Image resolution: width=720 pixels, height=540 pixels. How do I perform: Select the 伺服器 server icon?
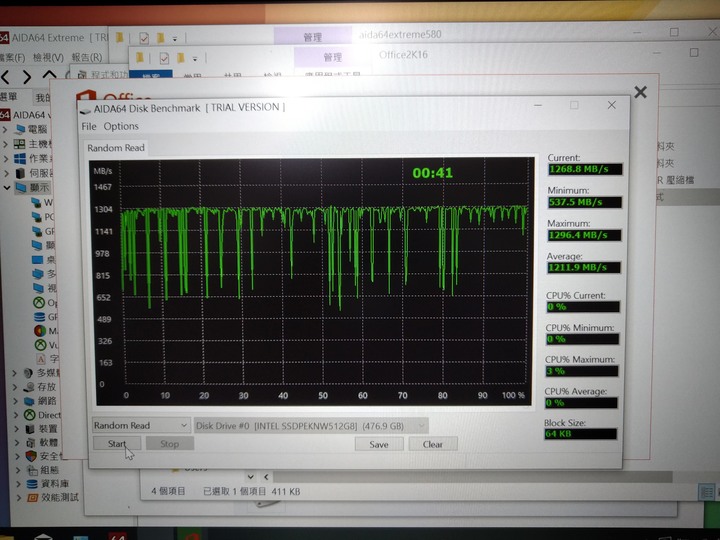20,173
